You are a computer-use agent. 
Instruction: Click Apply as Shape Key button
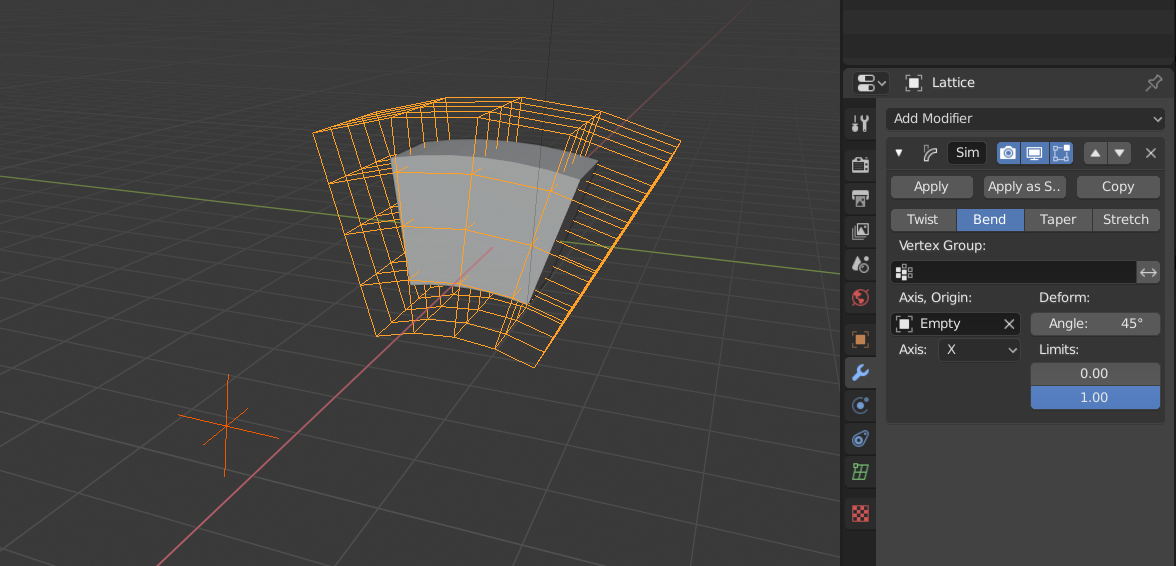[1024, 187]
